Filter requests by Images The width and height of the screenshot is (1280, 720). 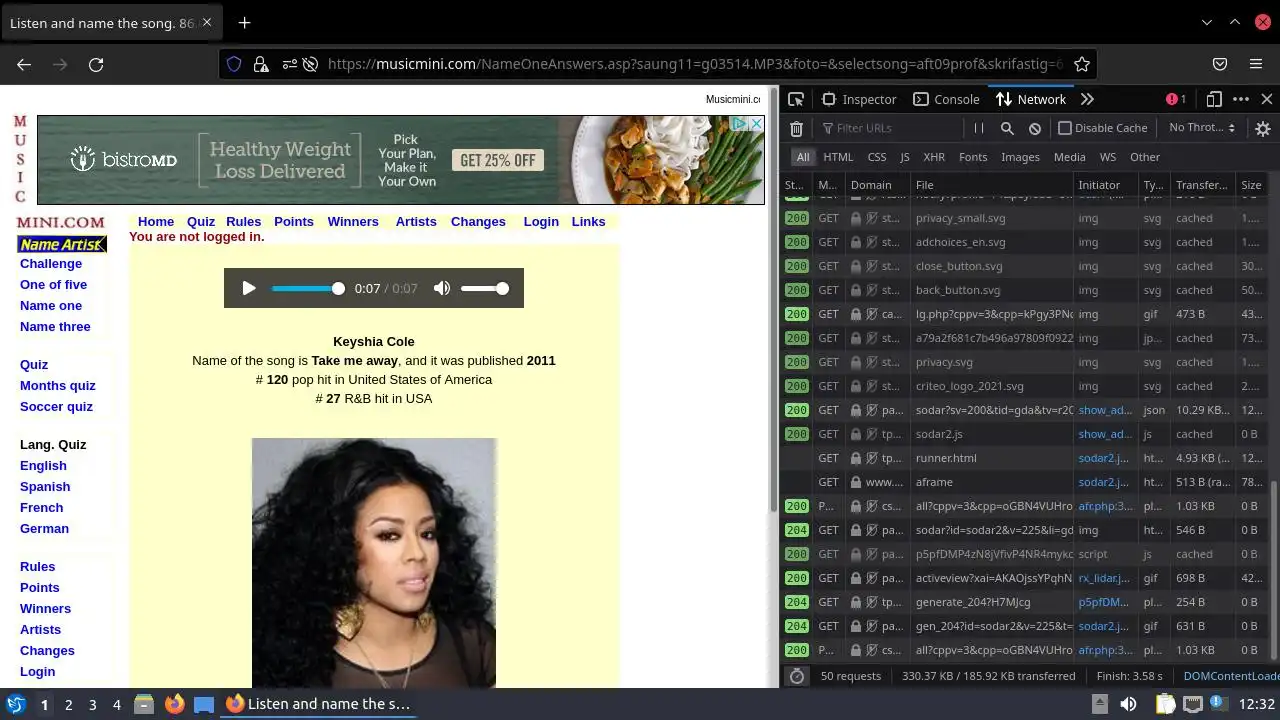(x=1020, y=157)
